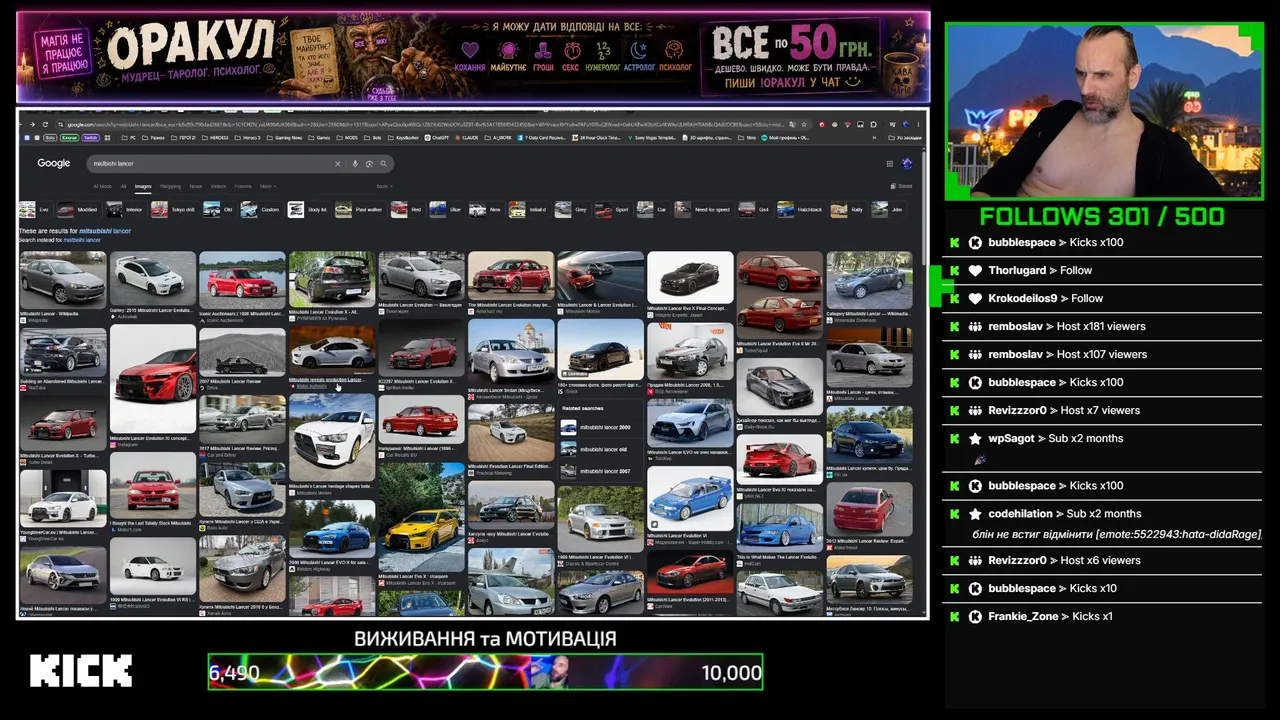Expand the More tabs dropdown
This screenshot has height=720, width=1280.
coord(267,186)
